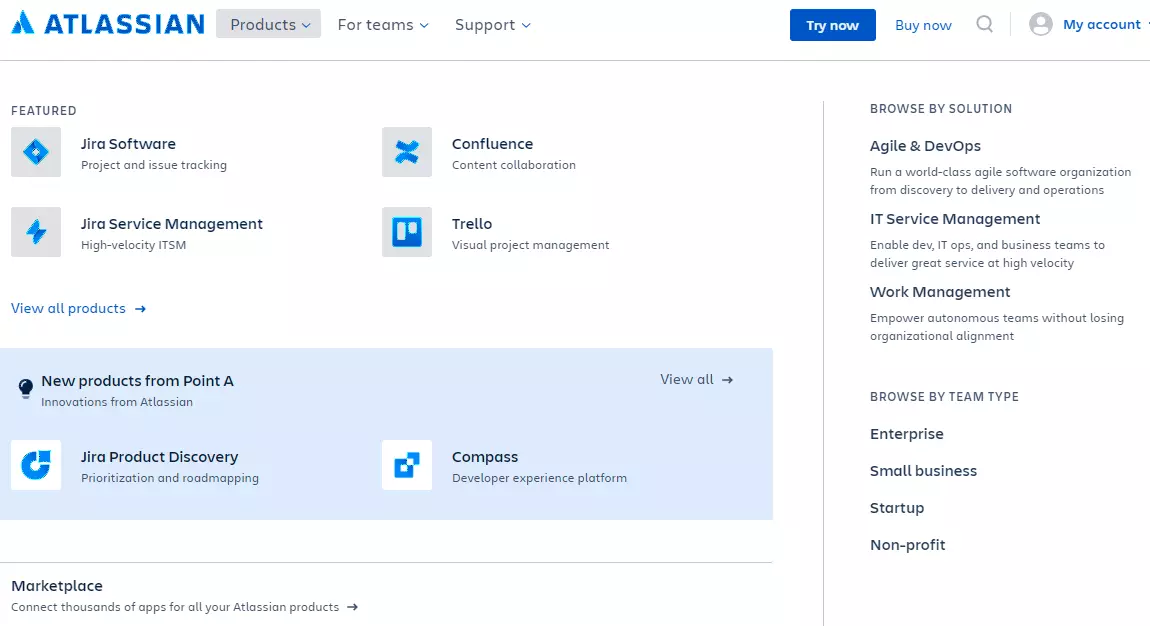Click the account avatar icon

point(1041,24)
